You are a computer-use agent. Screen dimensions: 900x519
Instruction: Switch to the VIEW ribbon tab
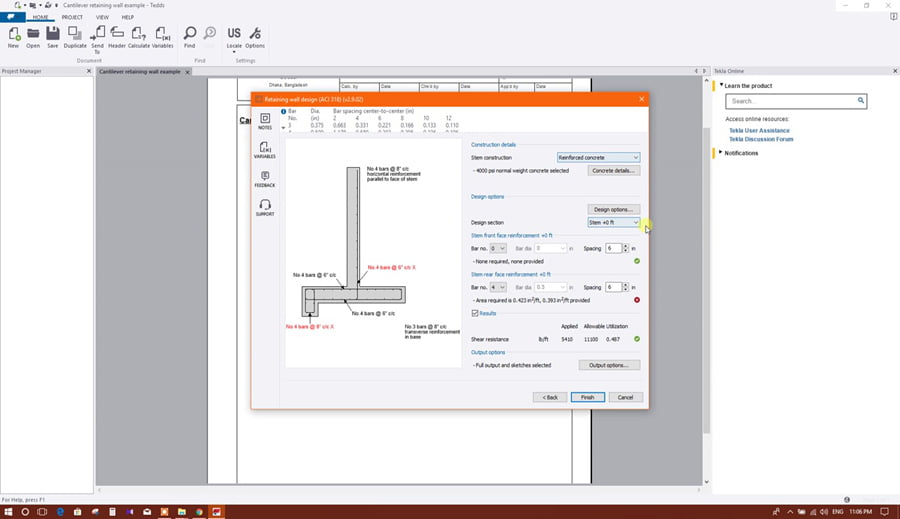click(x=102, y=17)
